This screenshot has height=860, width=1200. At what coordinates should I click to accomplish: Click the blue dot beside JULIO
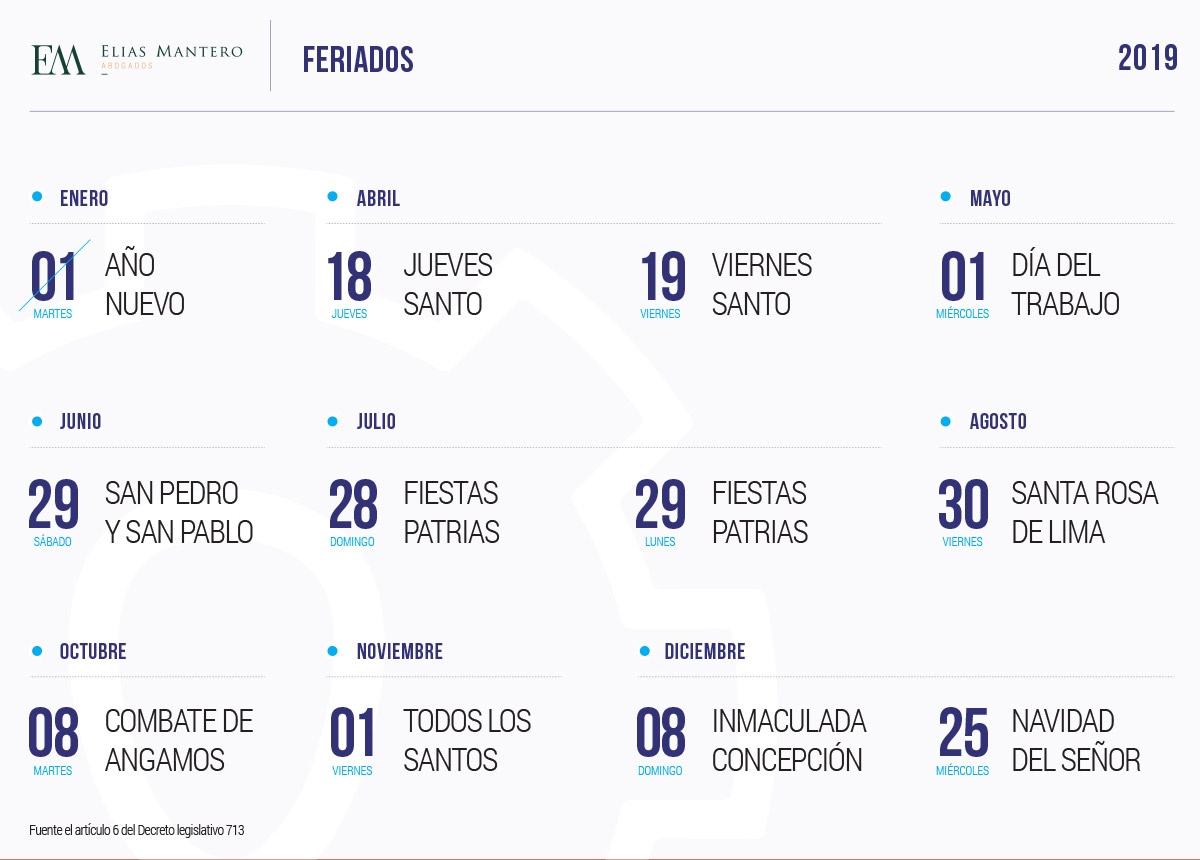(333, 421)
